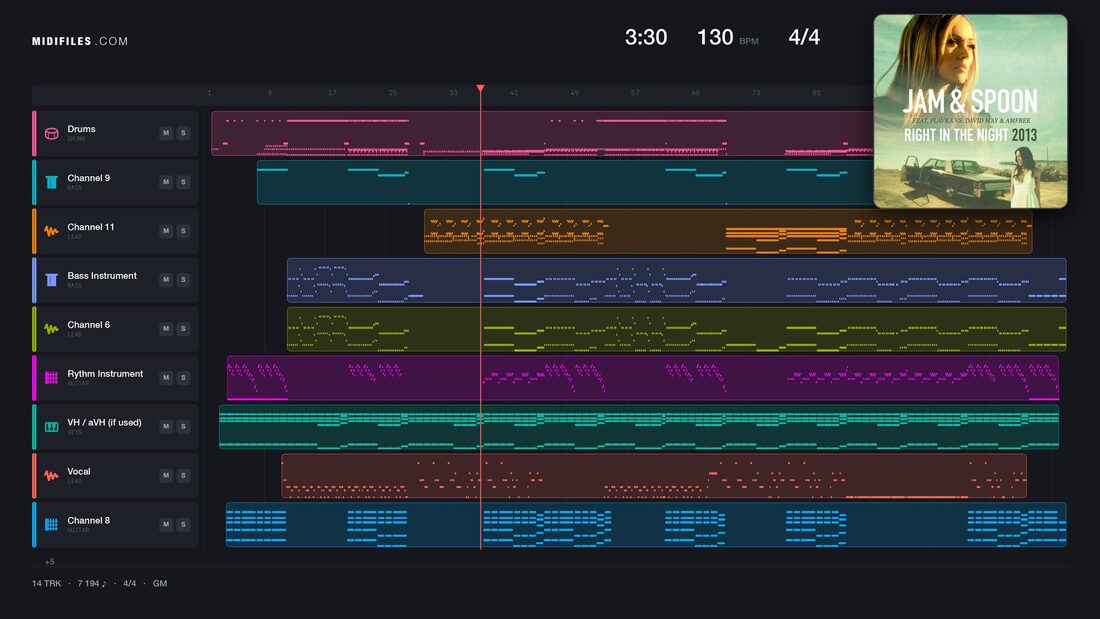Select the VH / aVH (if used) name
Viewport: 1100px width, 619px height.
click(x=104, y=422)
